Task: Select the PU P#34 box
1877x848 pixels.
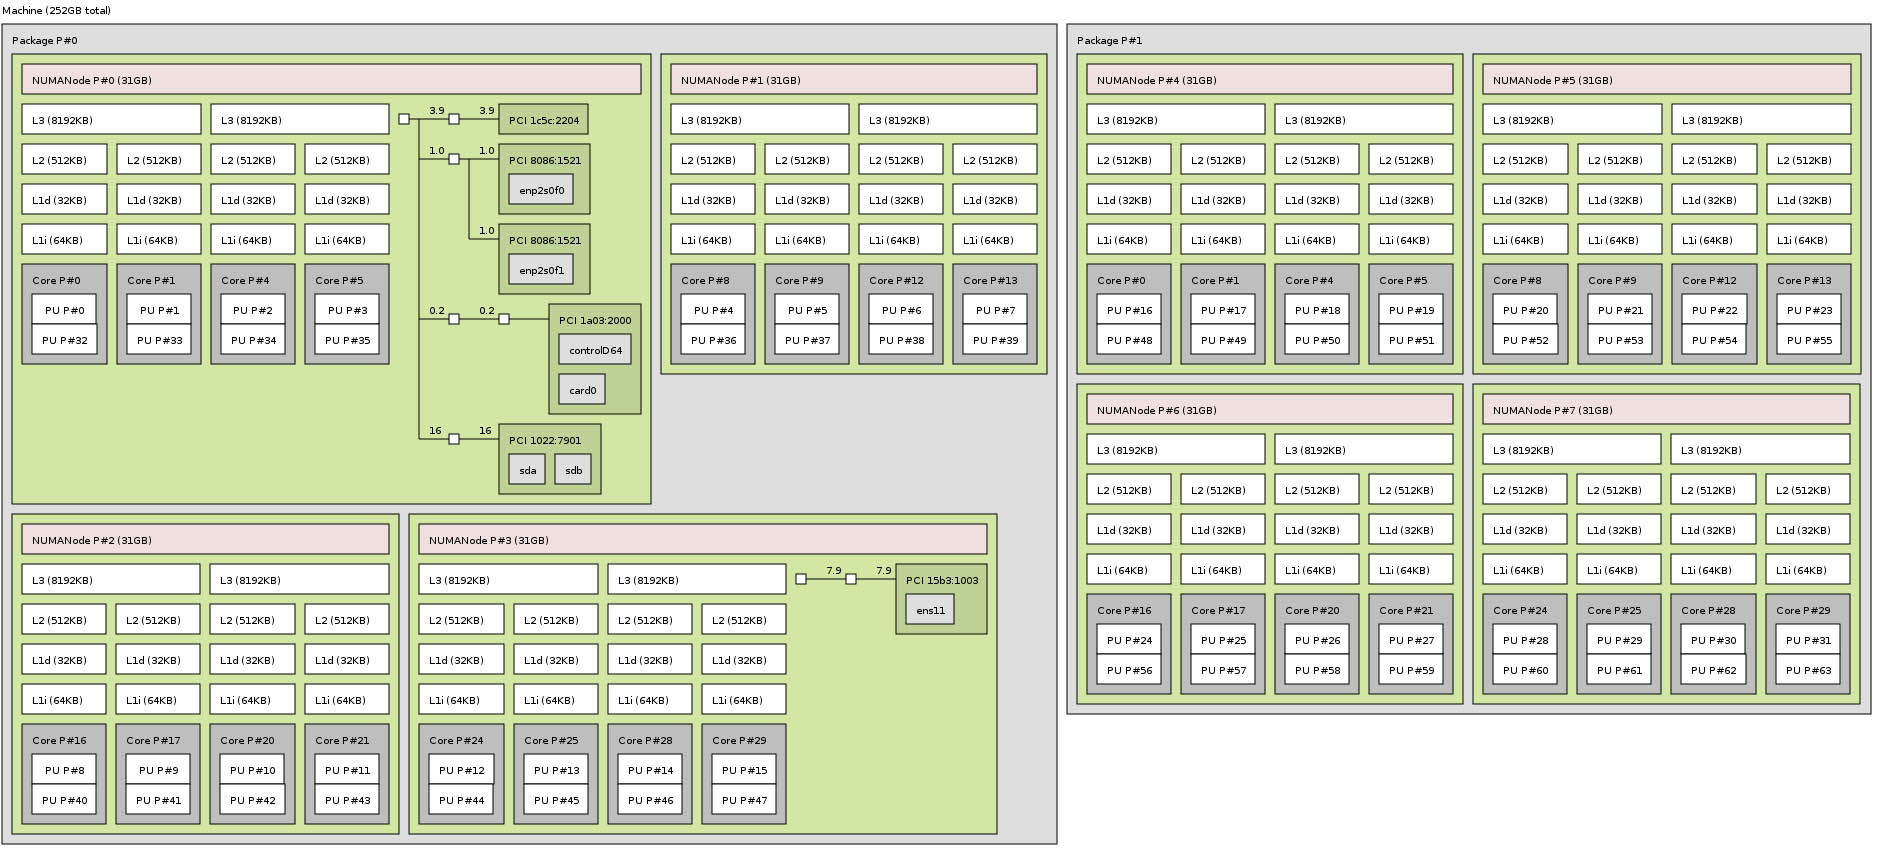Action: 253,340
